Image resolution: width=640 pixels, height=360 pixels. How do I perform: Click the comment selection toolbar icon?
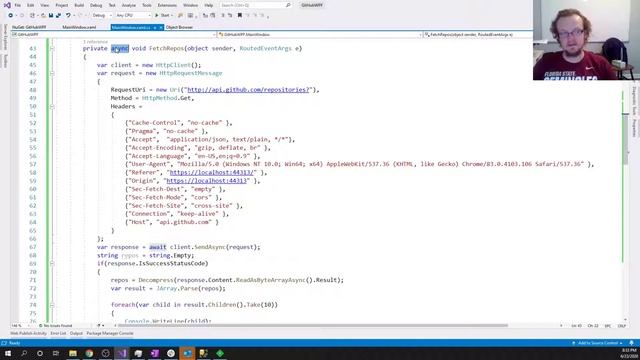coord(223,16)
